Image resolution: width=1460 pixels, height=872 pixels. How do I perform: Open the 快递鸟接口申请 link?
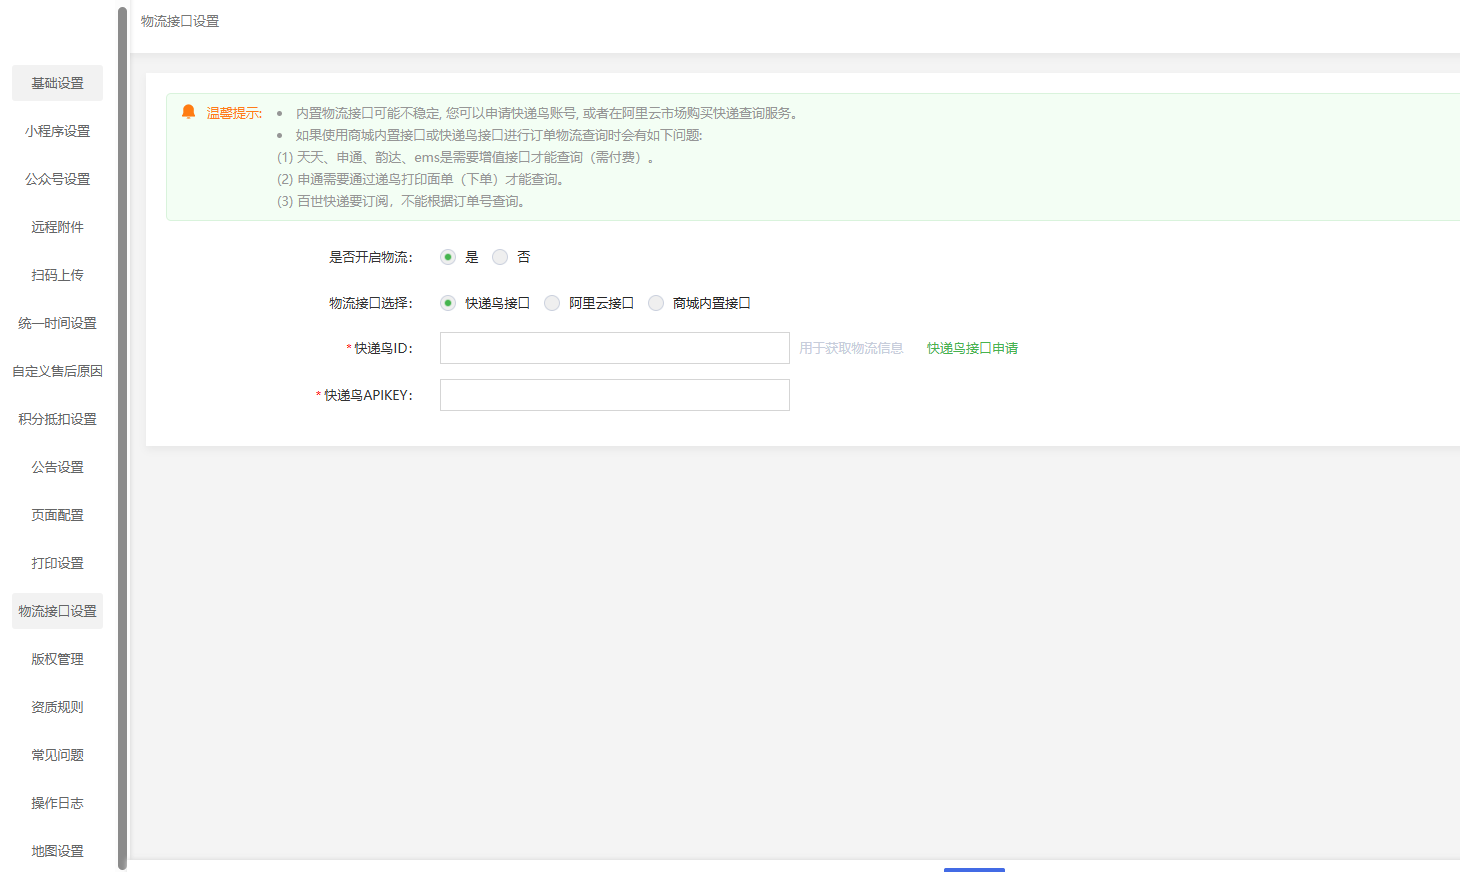pos(972,348)
